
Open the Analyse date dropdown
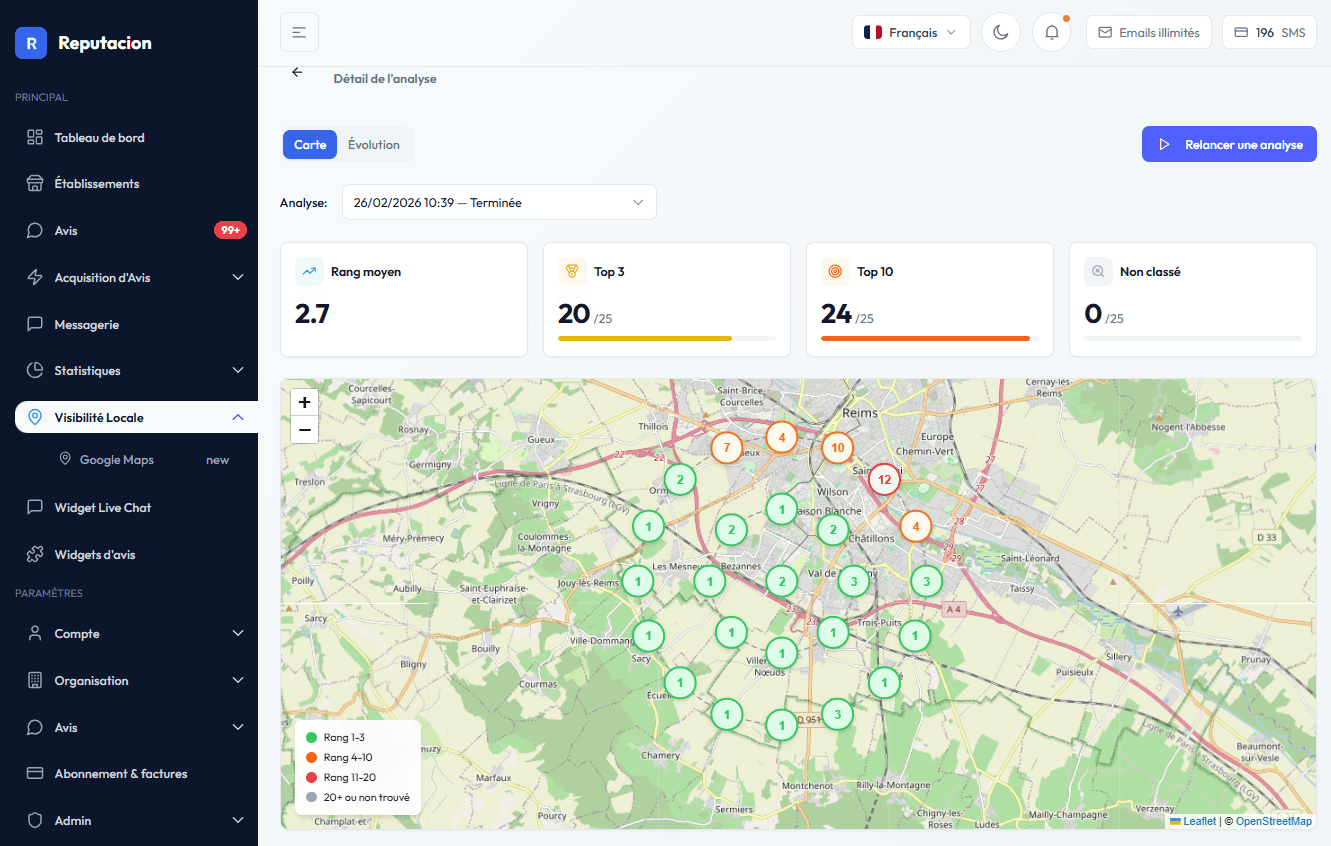499,202
